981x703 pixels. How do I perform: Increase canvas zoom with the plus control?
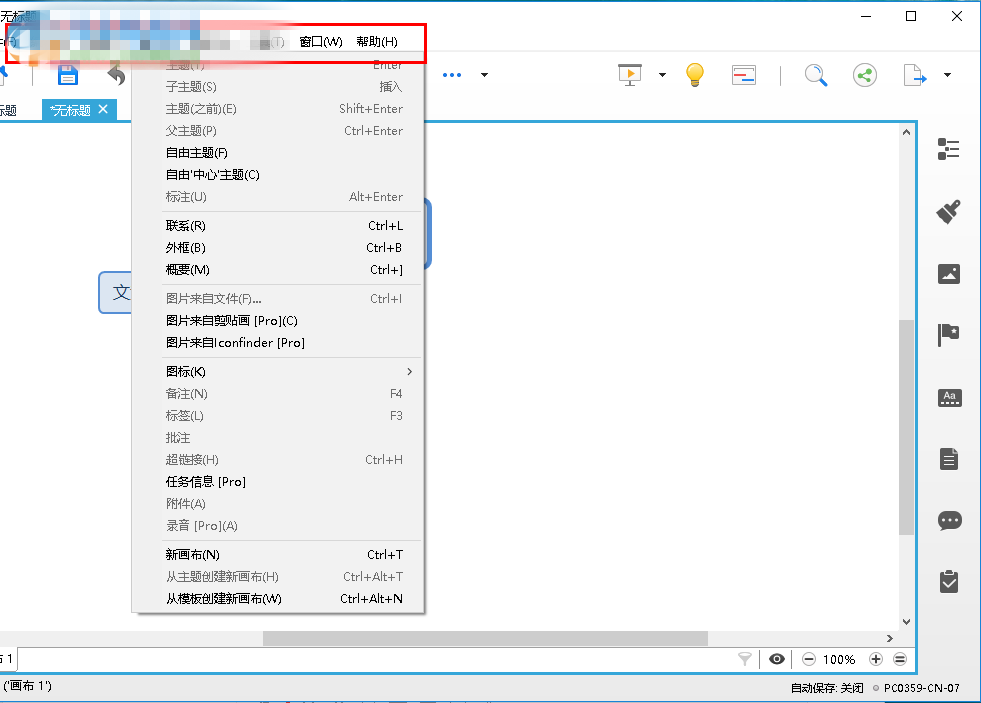(x=875, y=659)
